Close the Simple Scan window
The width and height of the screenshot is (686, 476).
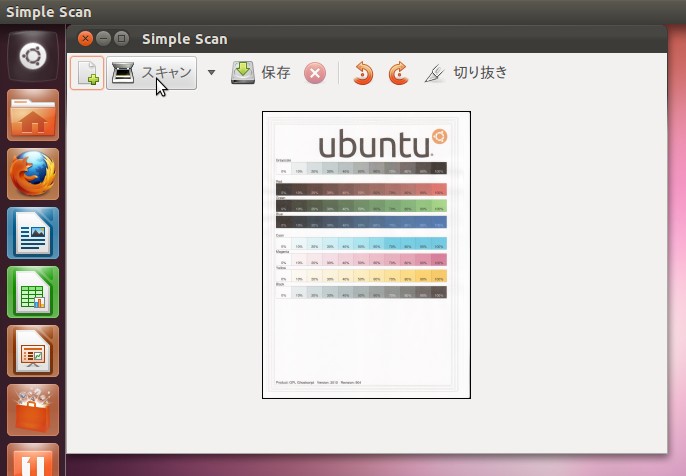click(x=85, y=39)
